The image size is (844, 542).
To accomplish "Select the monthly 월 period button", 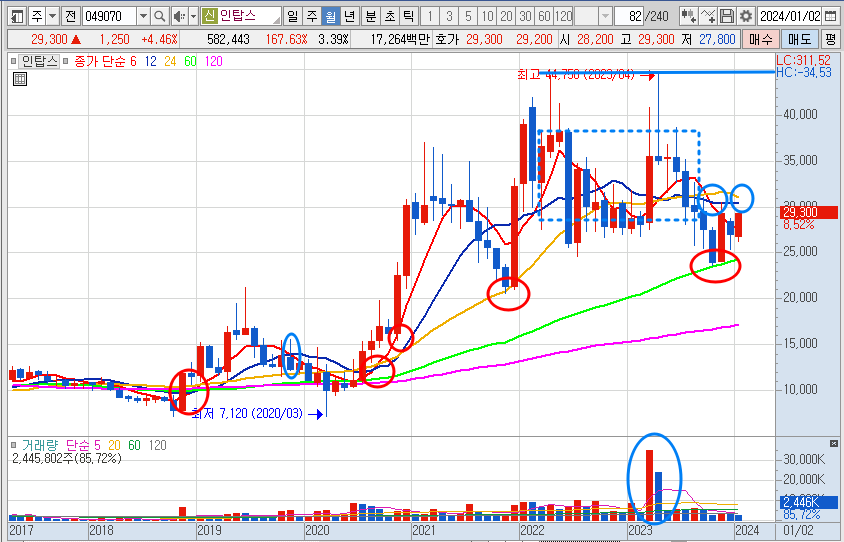I will tap(330, 16).
